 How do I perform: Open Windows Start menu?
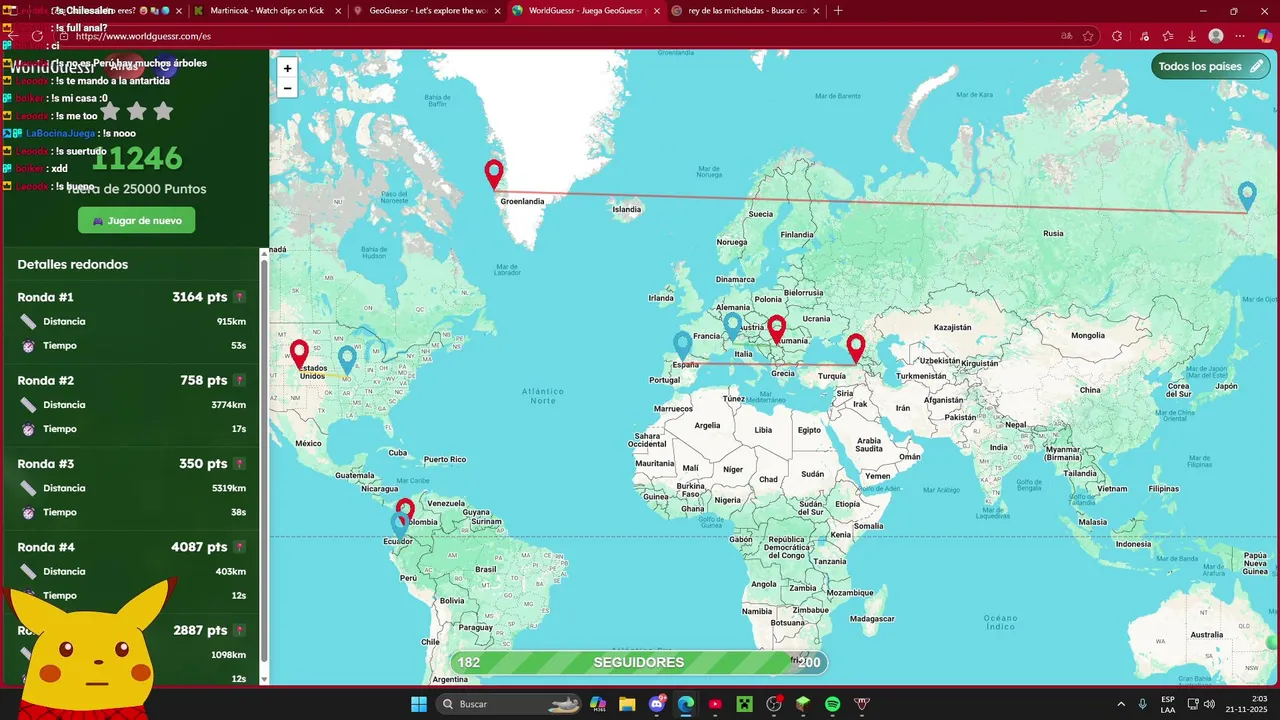(x=419, y=704)
